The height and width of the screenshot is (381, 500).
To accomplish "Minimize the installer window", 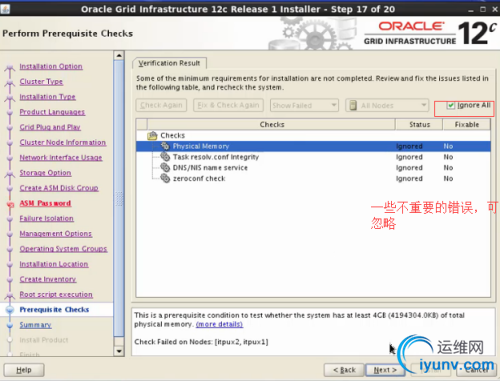I will coord(471,10).
